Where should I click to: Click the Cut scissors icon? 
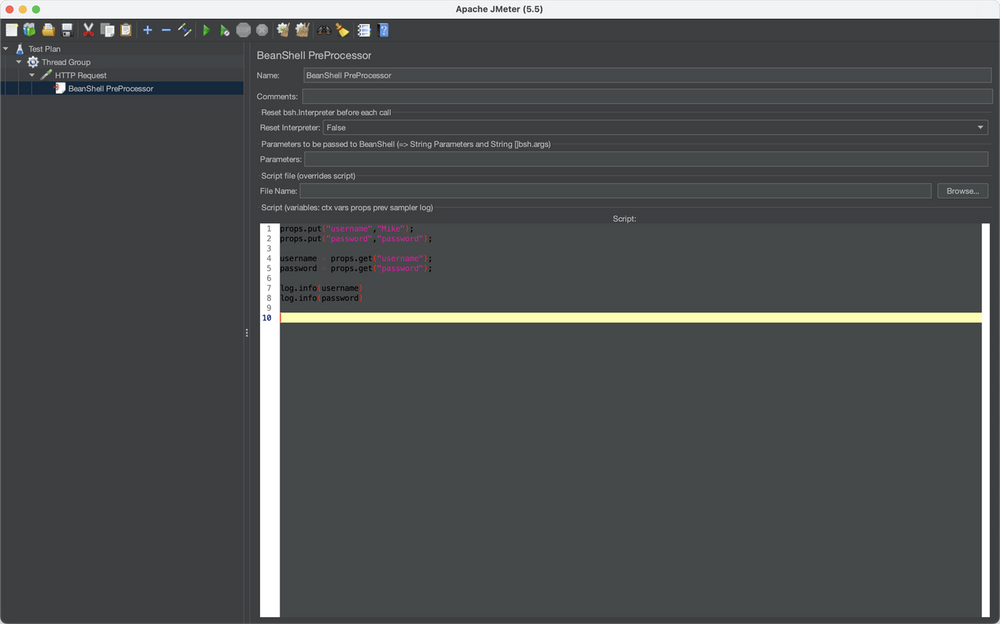tap(88, 30)
